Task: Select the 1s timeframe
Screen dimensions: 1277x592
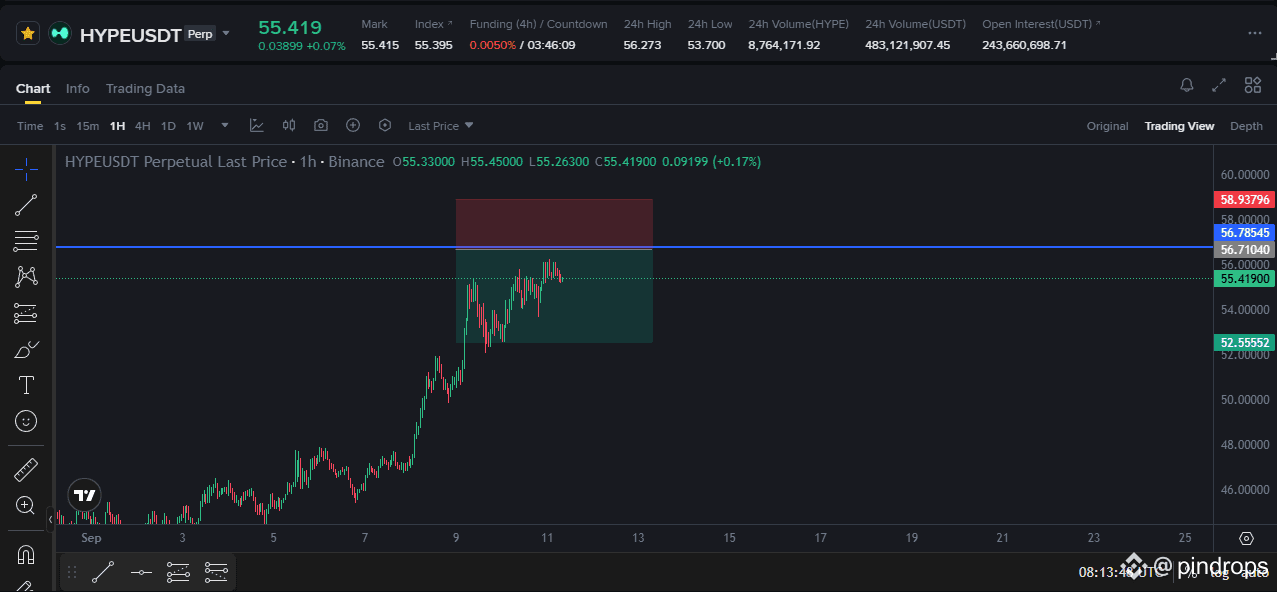Action: coord(60,126)
